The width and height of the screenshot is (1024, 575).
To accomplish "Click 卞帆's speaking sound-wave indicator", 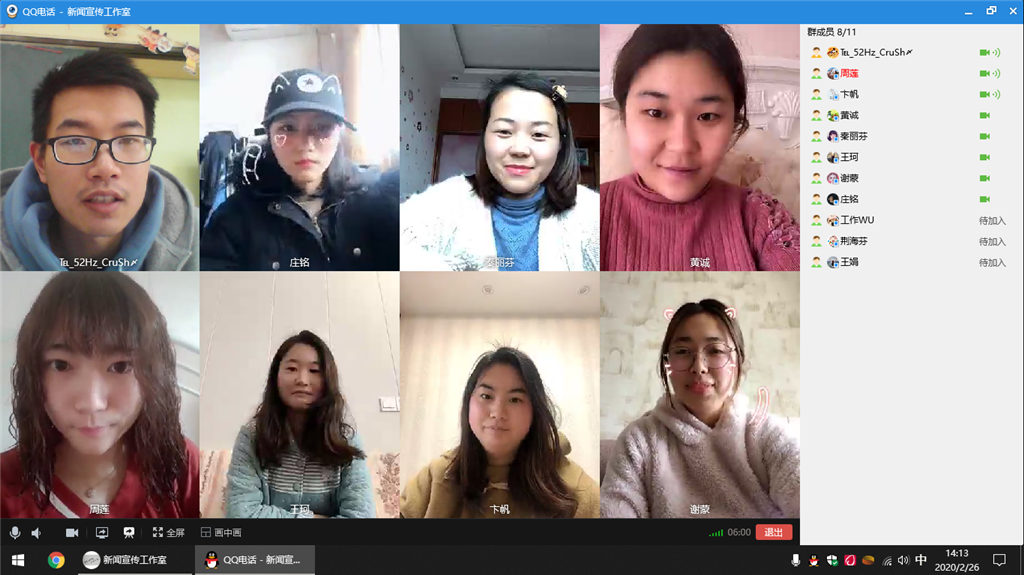I will [x=996, y=94].
